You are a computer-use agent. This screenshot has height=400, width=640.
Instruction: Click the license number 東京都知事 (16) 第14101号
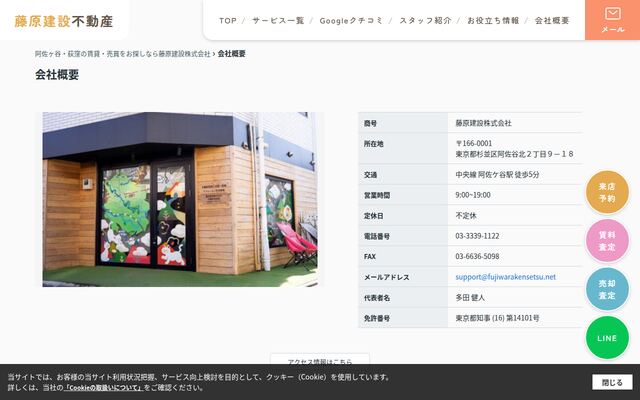click(497, 318)
